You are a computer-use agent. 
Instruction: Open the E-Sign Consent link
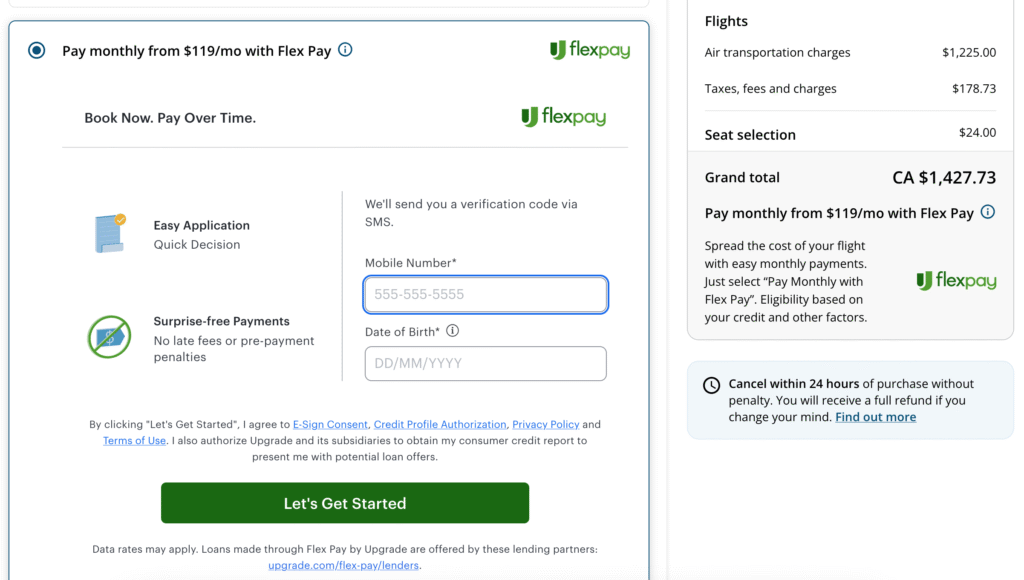[330, 425]
